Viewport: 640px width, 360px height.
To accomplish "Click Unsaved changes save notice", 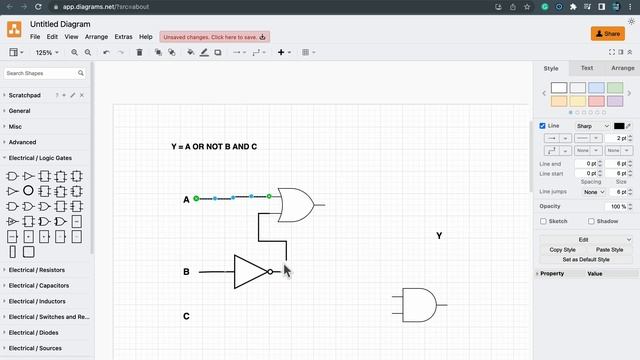I will pos(214,37).
